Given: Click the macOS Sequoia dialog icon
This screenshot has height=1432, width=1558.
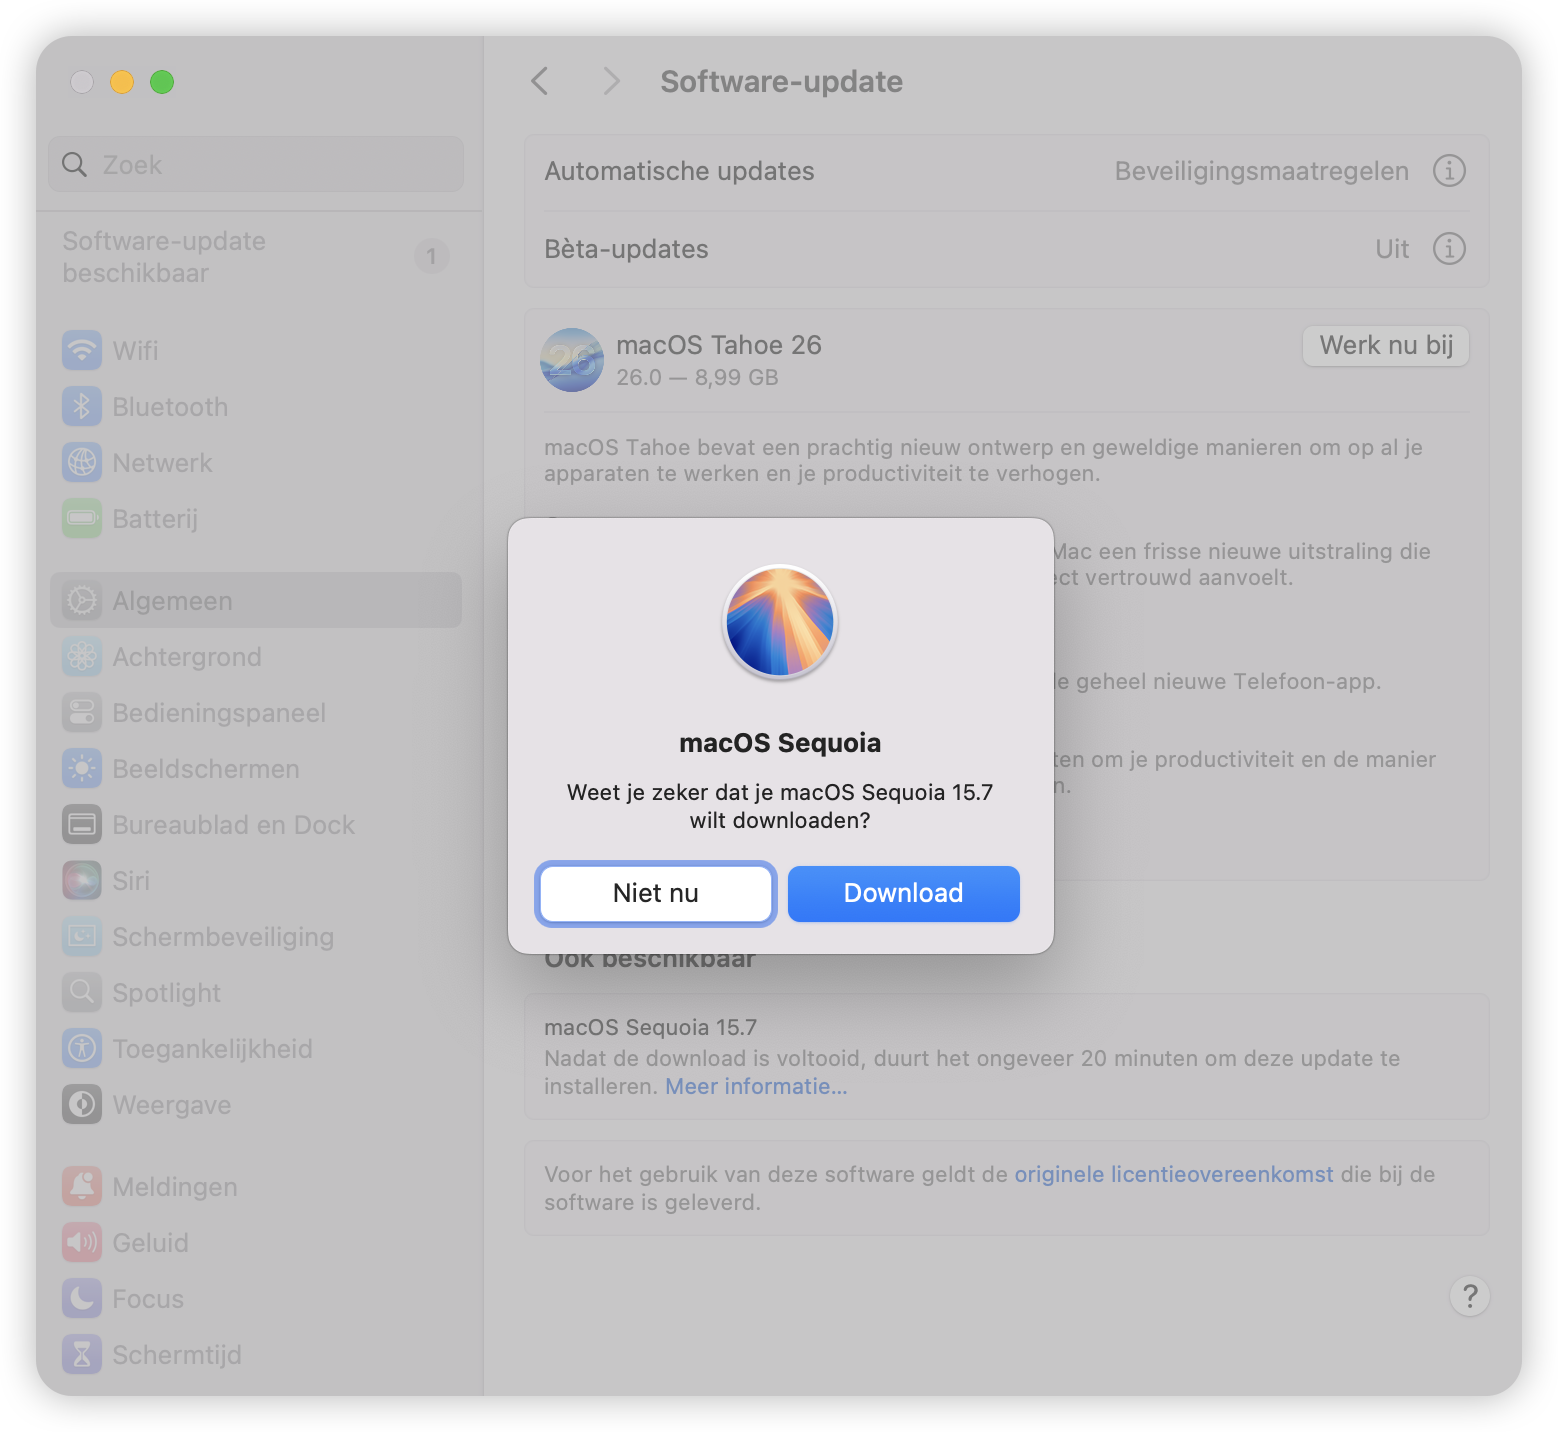Looking at the screenshot, I should click(x=780, y=622).
